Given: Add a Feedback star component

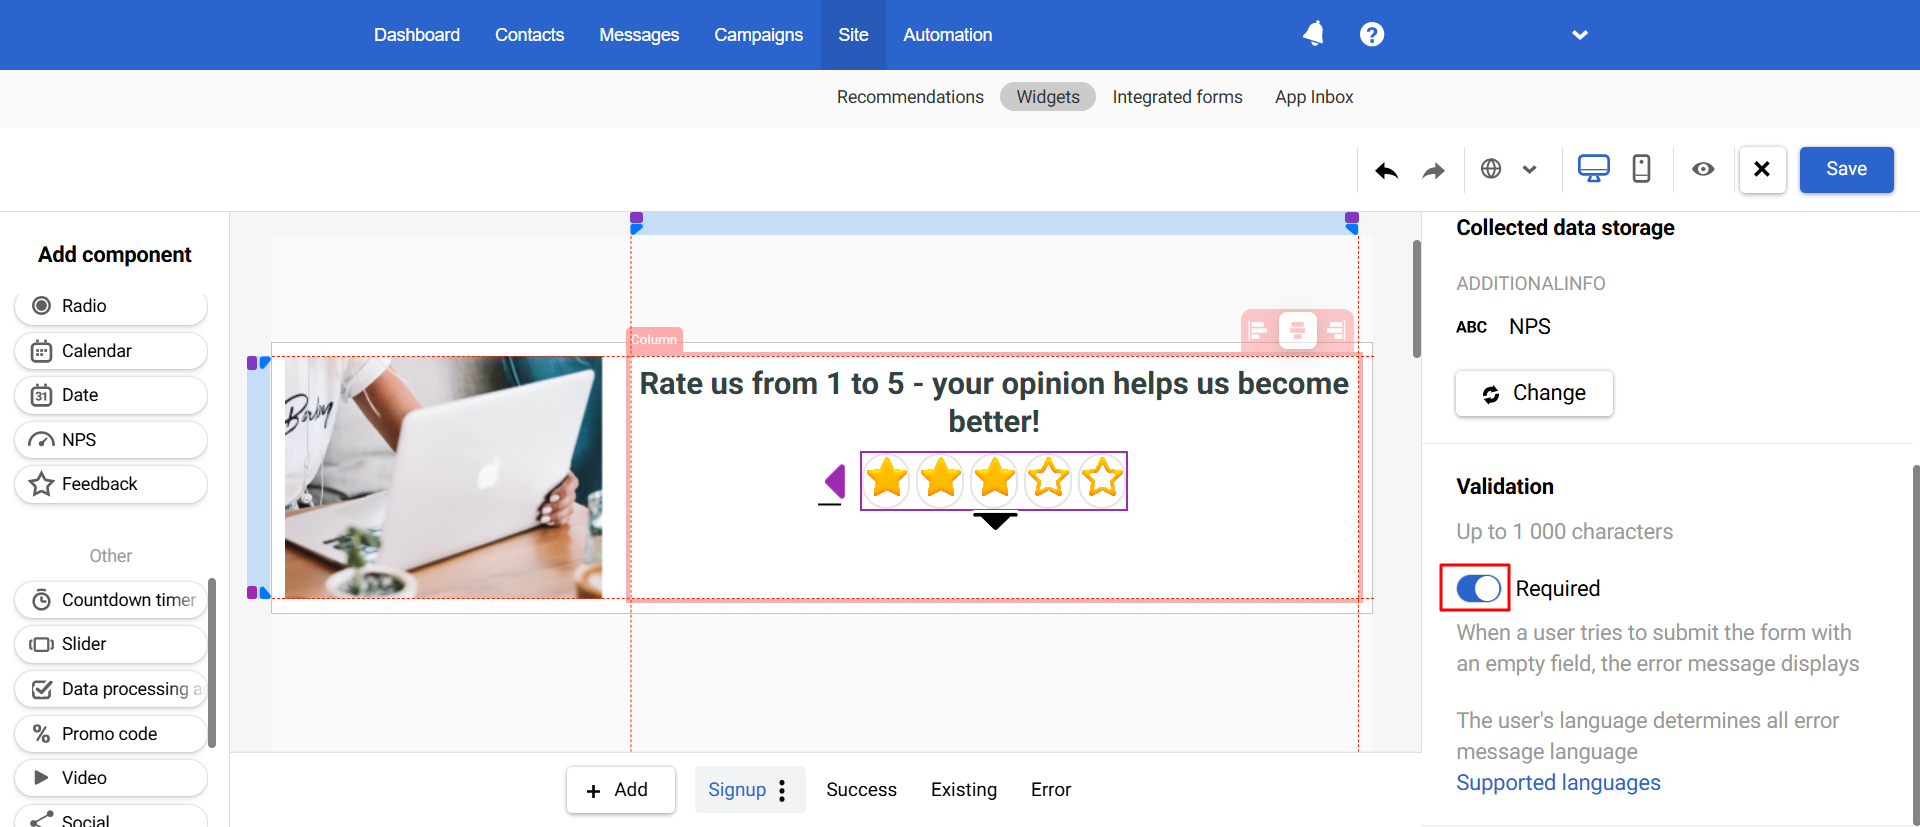Looking at the screenshot, I should pos(111,484).
